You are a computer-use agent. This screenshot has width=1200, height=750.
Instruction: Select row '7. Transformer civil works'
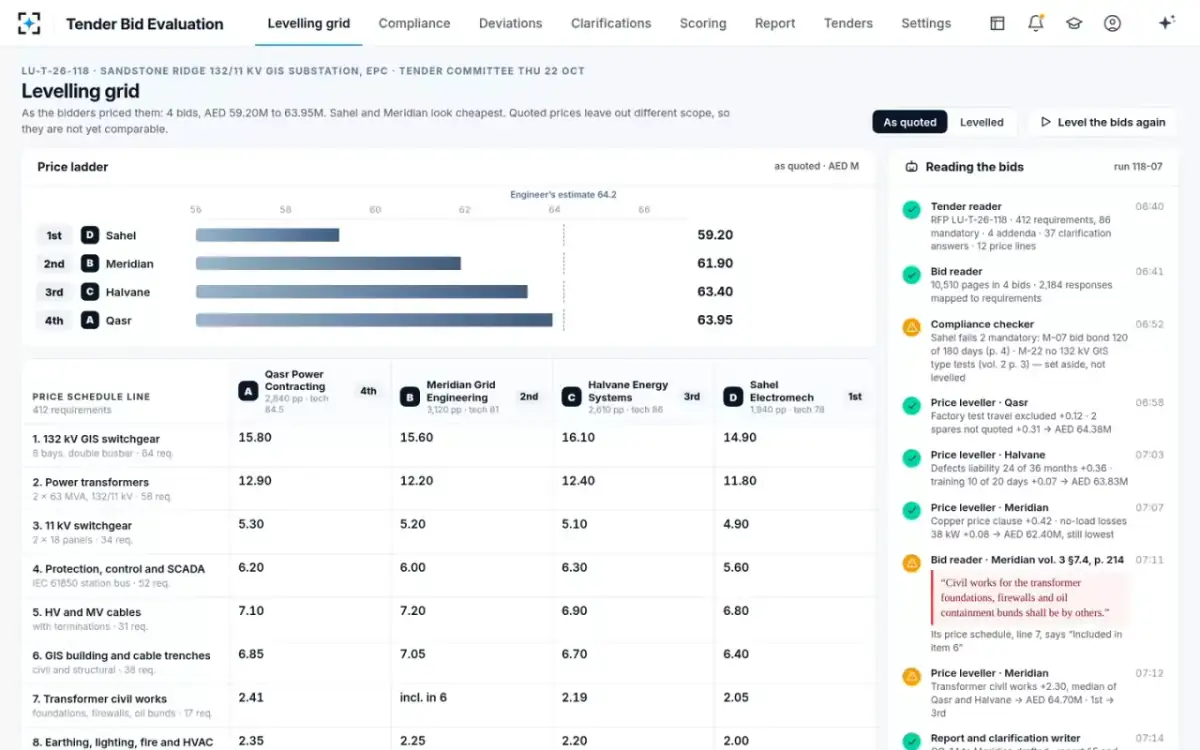click(448, 705)
